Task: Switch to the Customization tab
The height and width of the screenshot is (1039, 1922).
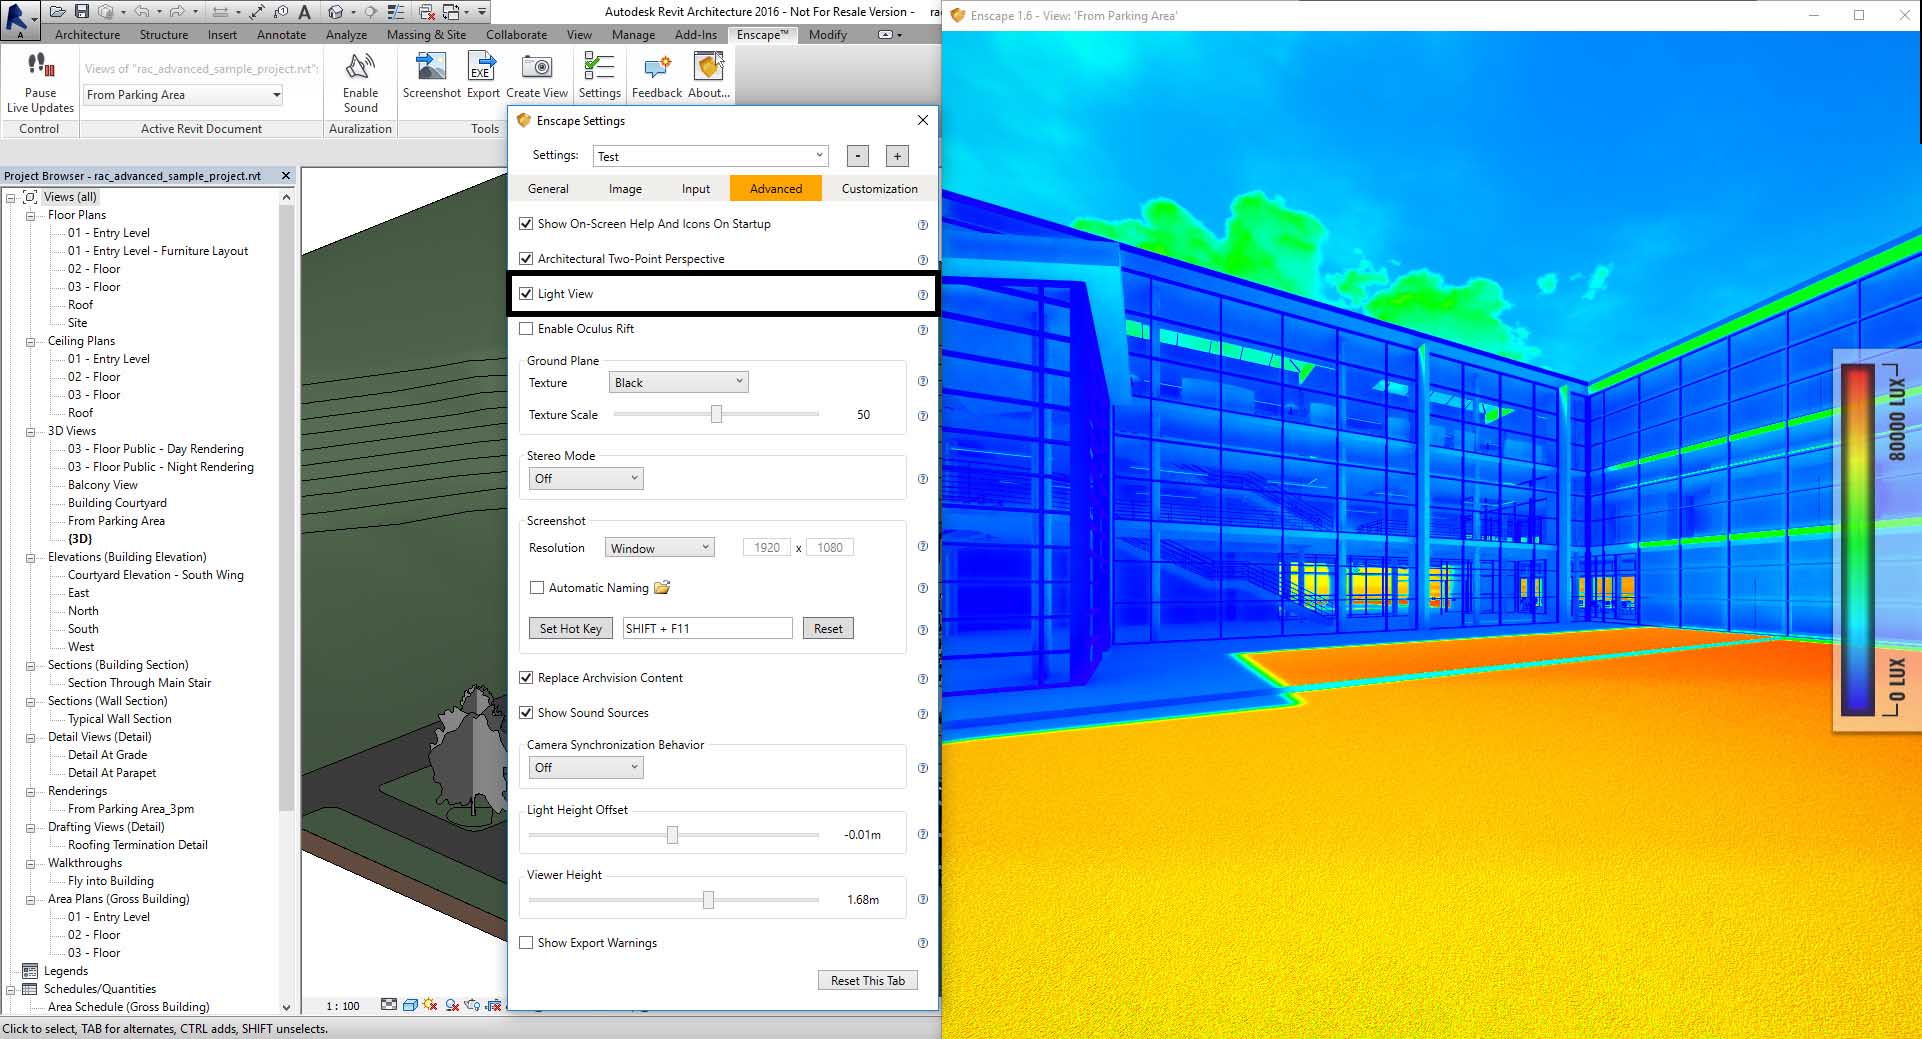Action: click(879, 188)
